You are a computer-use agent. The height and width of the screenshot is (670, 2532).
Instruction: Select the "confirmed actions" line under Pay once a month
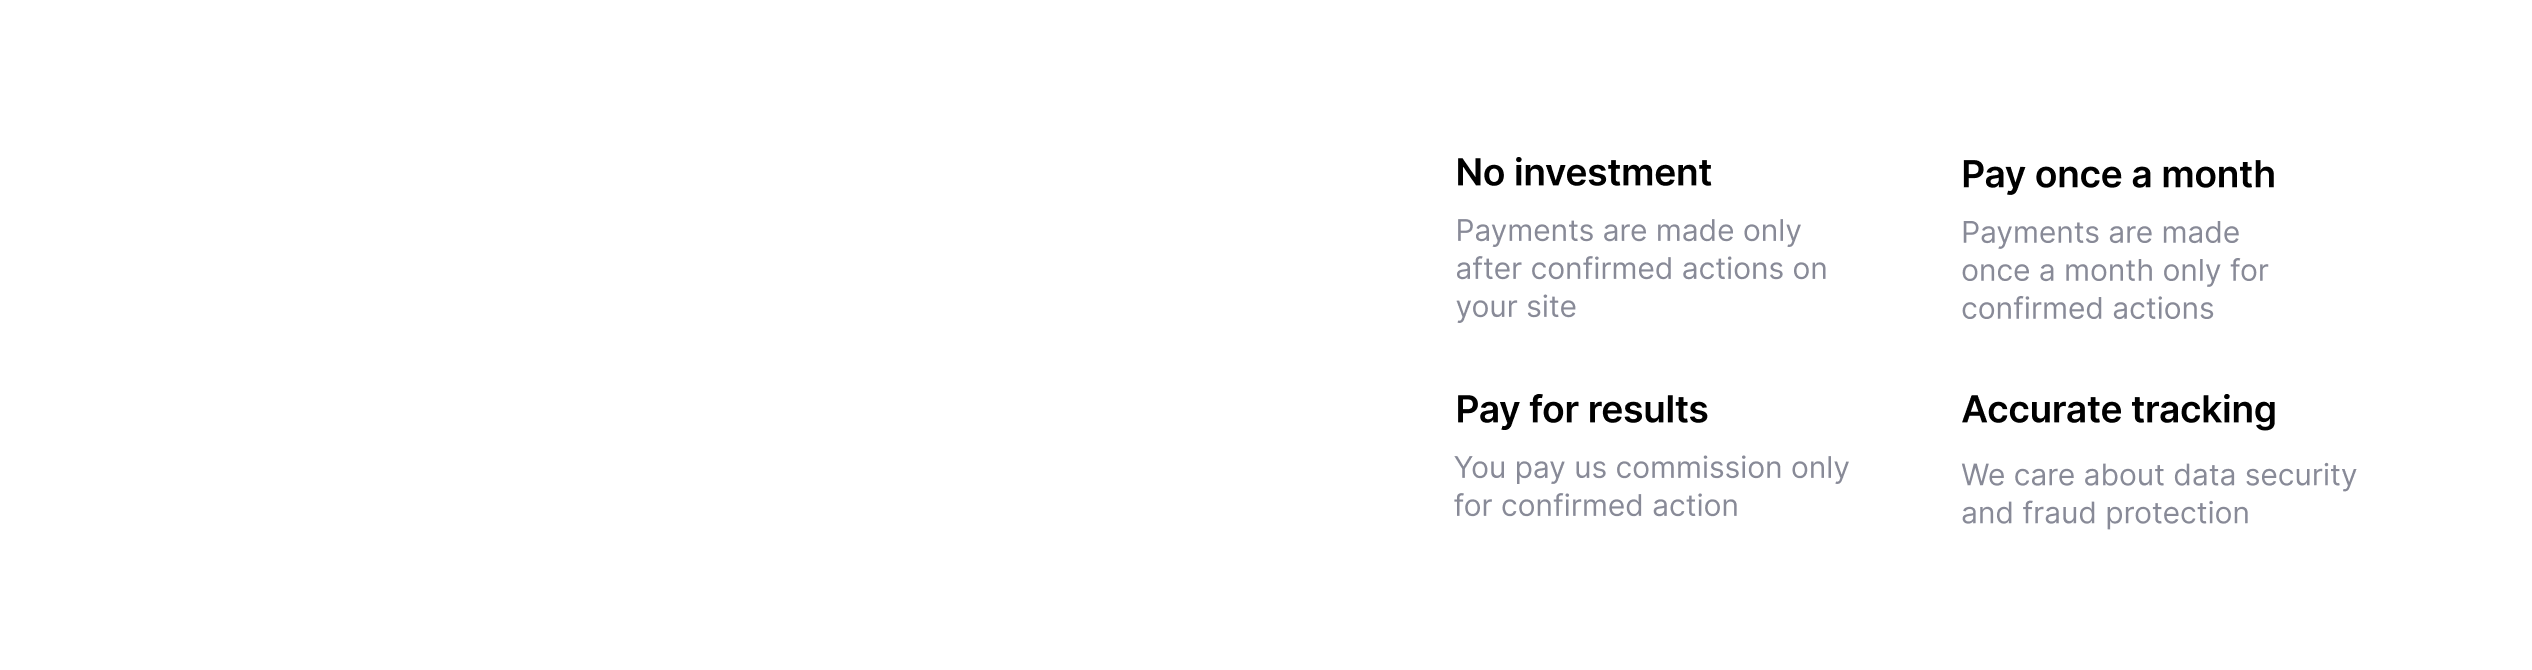pyautogui.click(x=2087, y=309)
